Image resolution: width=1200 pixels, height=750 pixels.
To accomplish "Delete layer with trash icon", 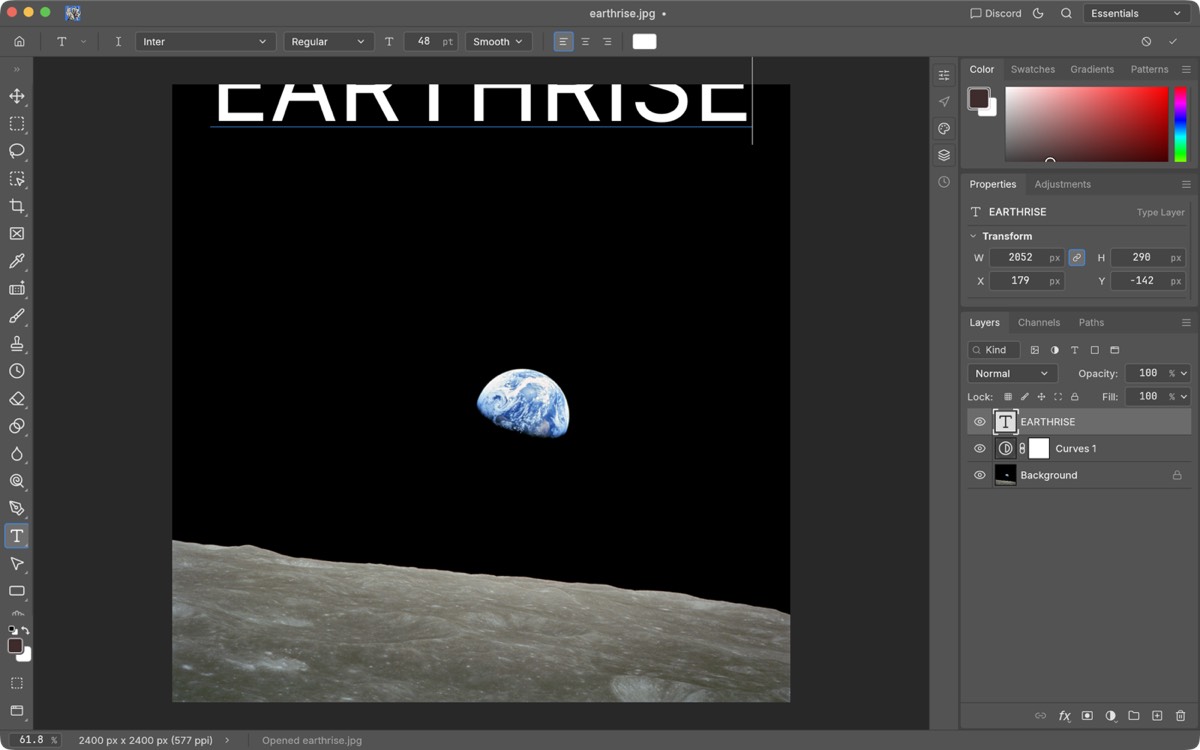I will [x=1180, y=716].
